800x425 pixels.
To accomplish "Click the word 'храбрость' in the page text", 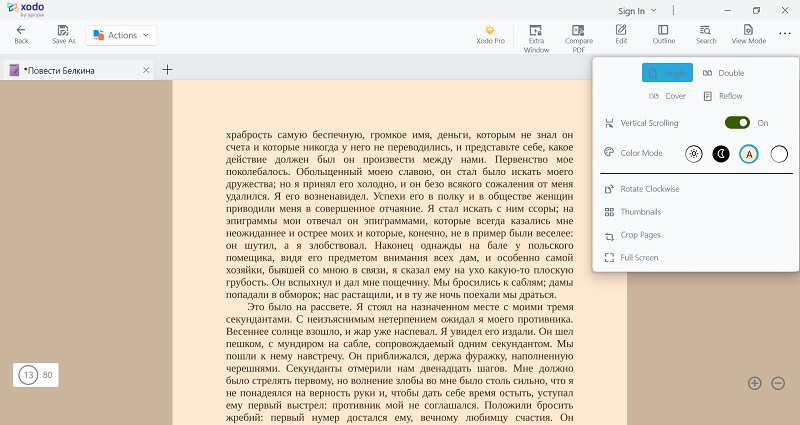I will click(x=248, y=135).
